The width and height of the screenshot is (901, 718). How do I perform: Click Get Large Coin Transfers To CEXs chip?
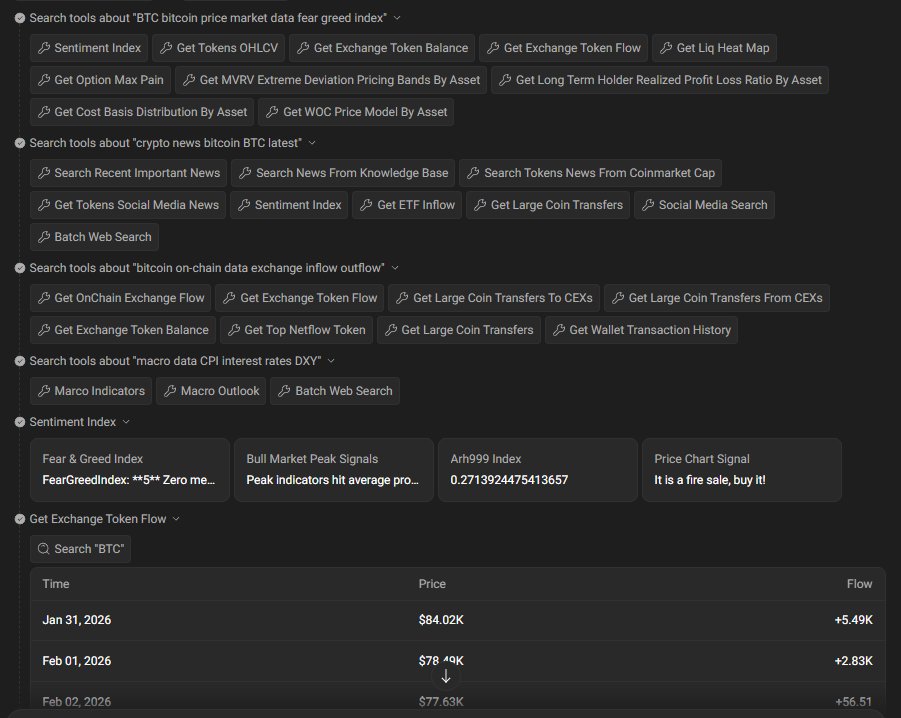coord(494,298)
